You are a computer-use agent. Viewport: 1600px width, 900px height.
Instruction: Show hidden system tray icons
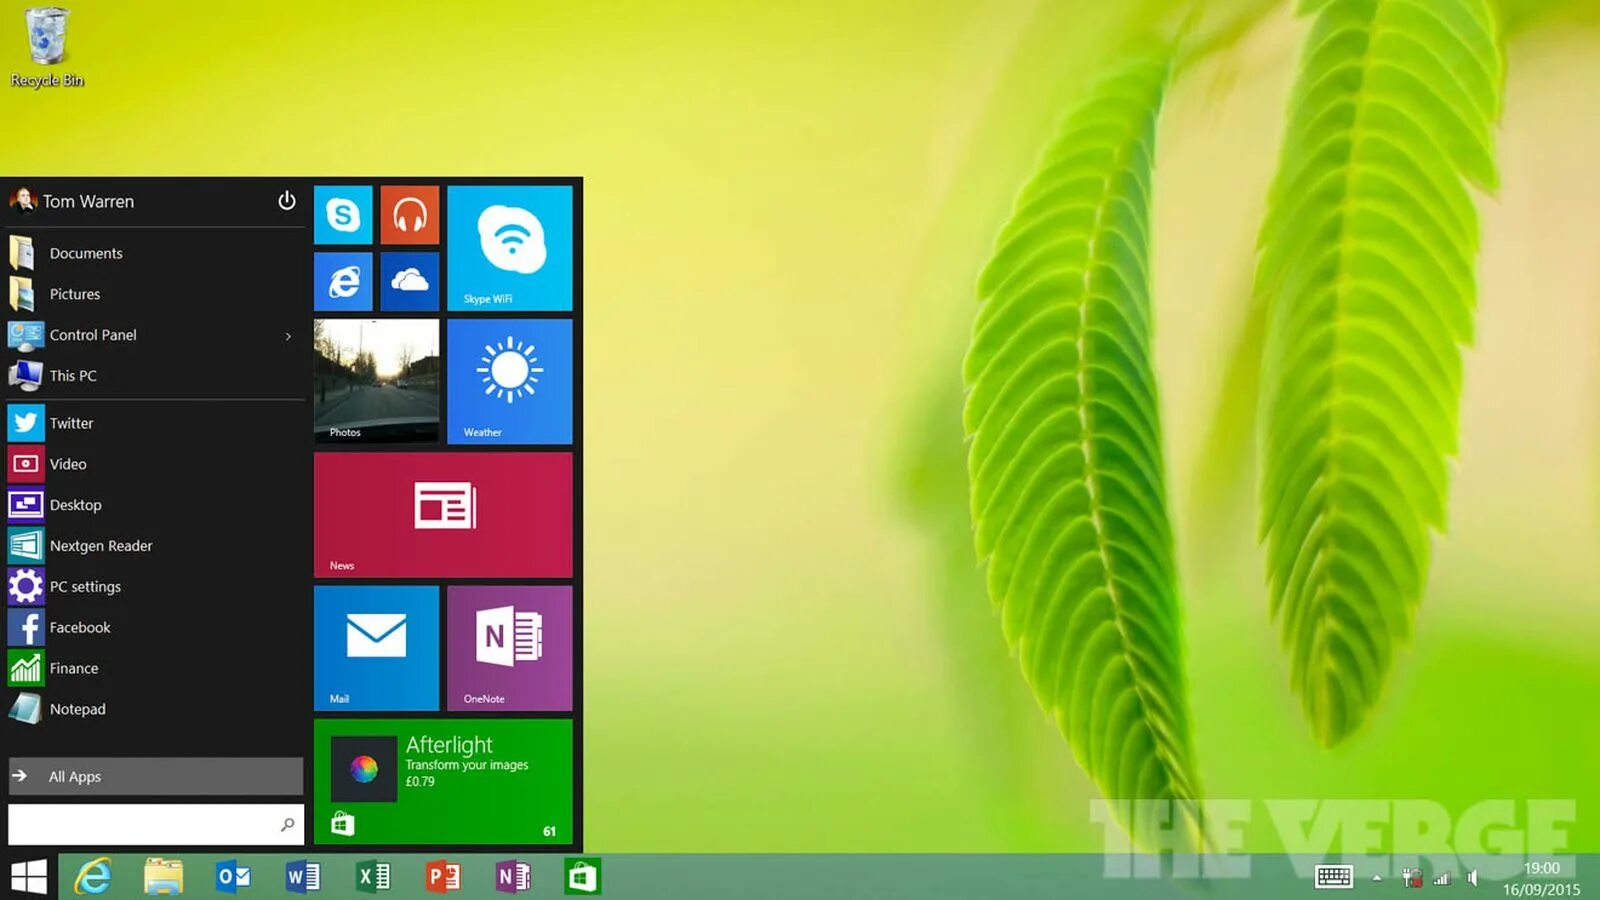tap(1377, 878)
